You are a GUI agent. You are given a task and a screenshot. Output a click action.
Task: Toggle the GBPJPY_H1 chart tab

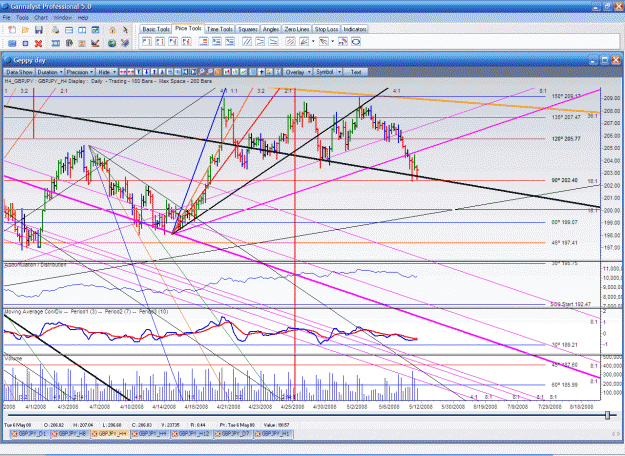pos(273,434)
